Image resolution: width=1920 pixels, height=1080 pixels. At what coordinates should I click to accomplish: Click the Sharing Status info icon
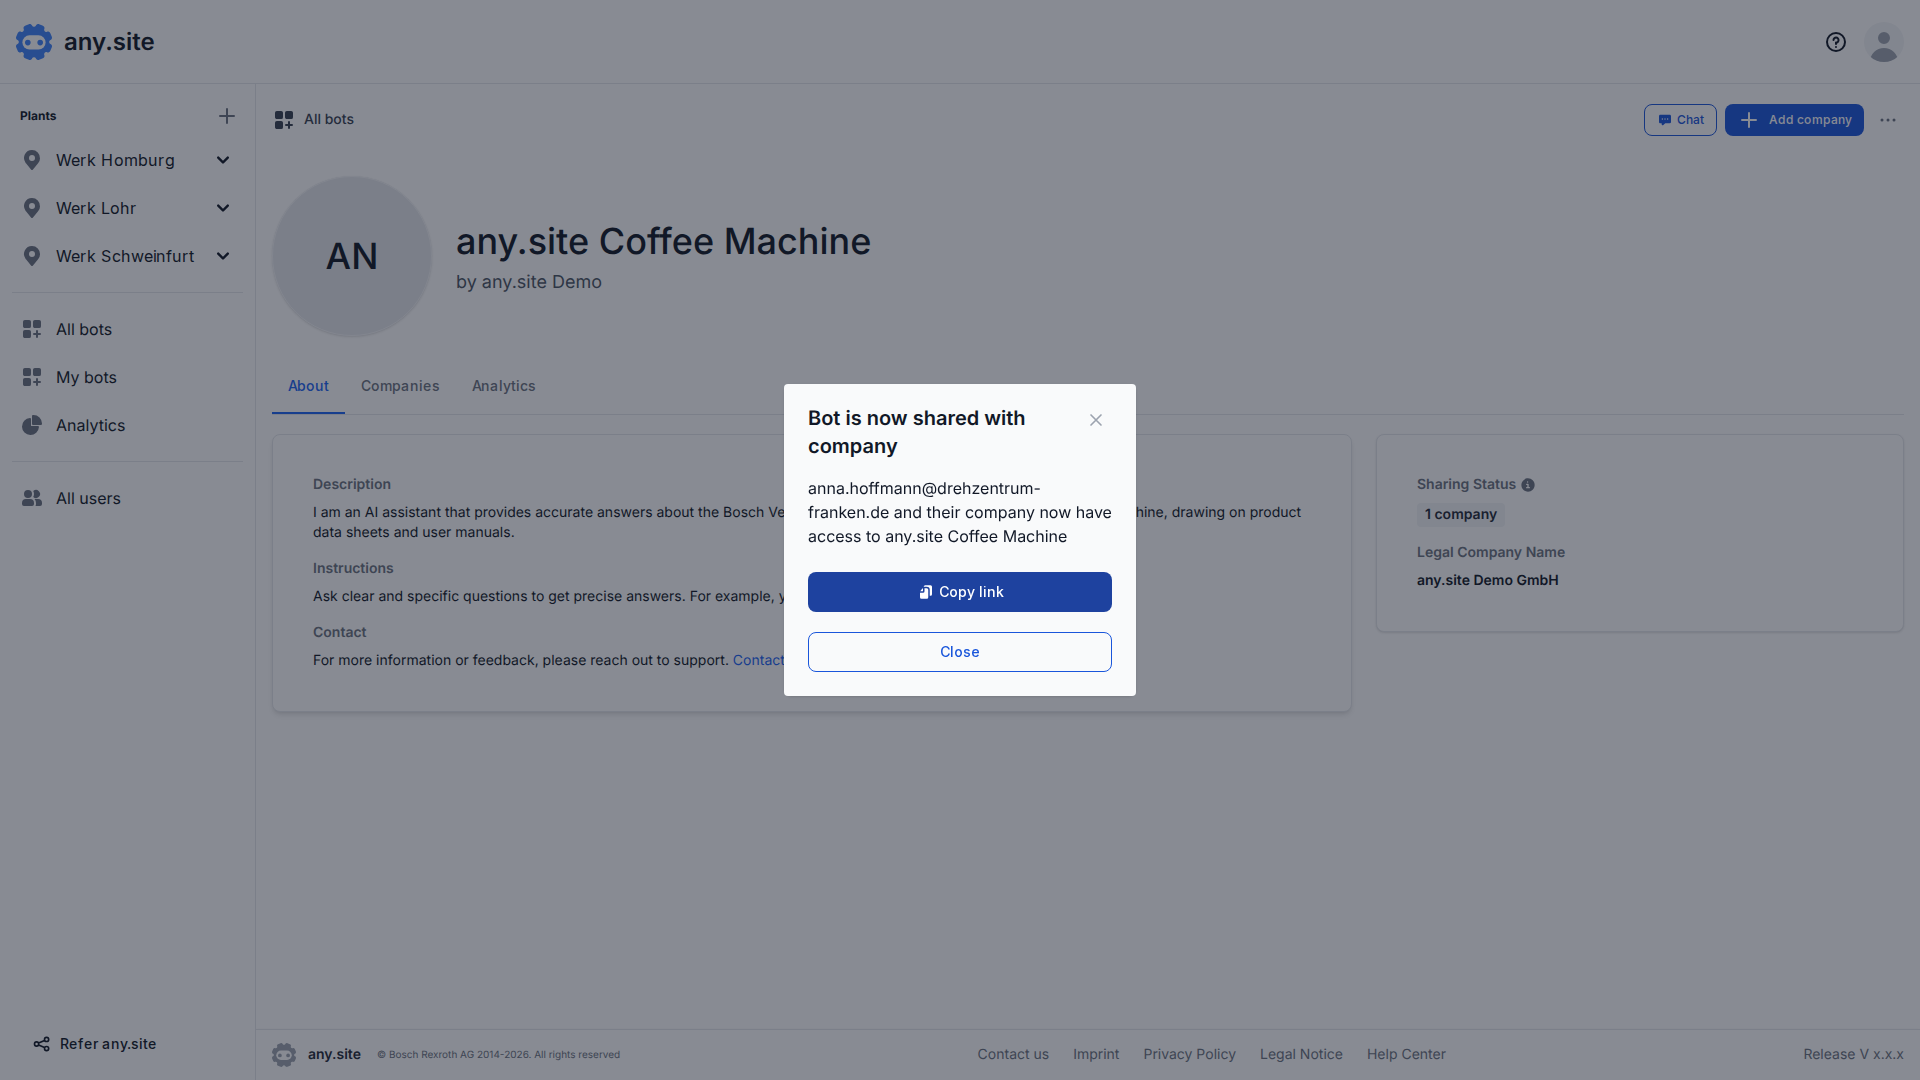(x=1528, y=485)
